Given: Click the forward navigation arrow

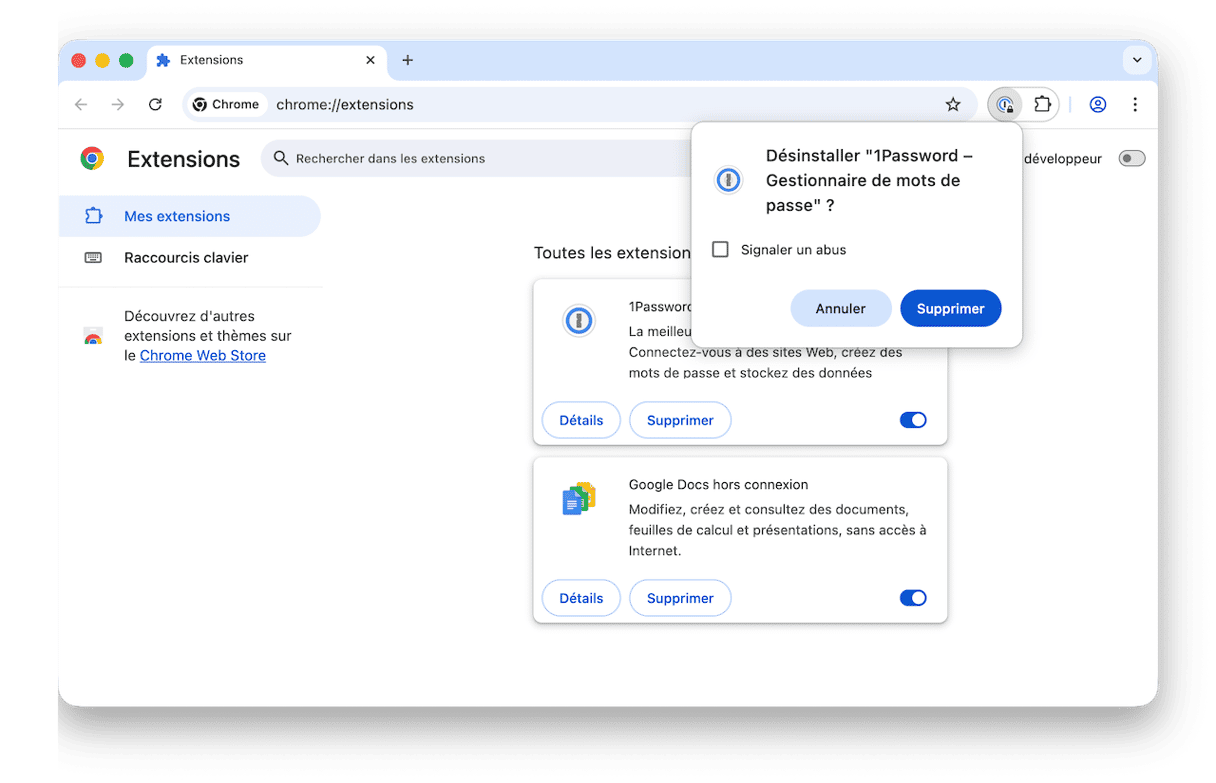Looking at the screenshot, I should 117,104.
